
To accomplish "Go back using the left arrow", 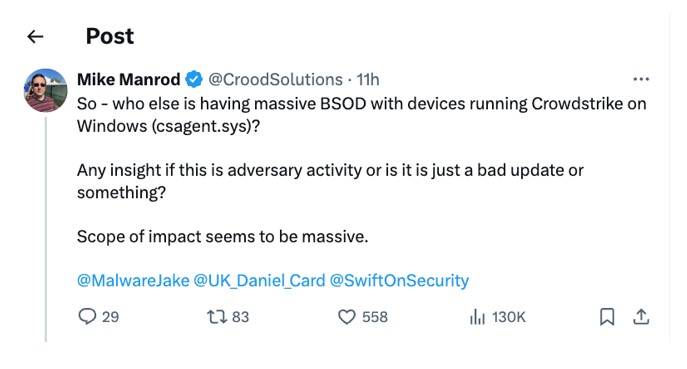I will (35, 36).
